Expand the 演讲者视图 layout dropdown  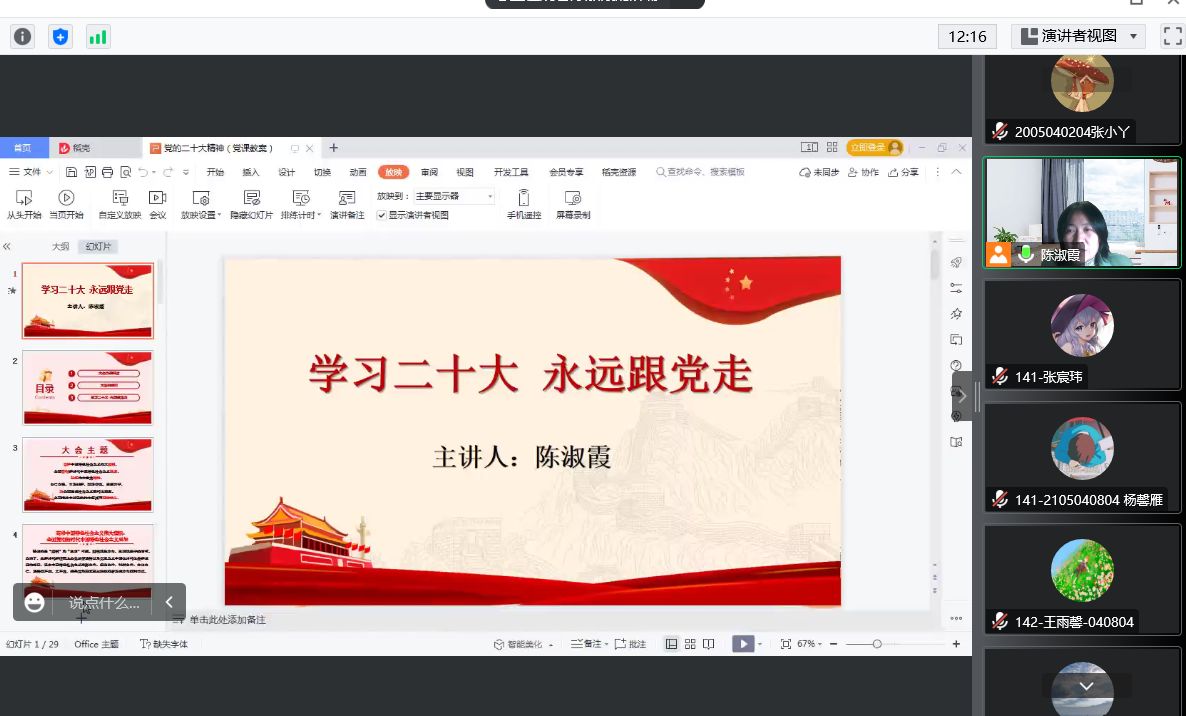[x=1133, y=37]
